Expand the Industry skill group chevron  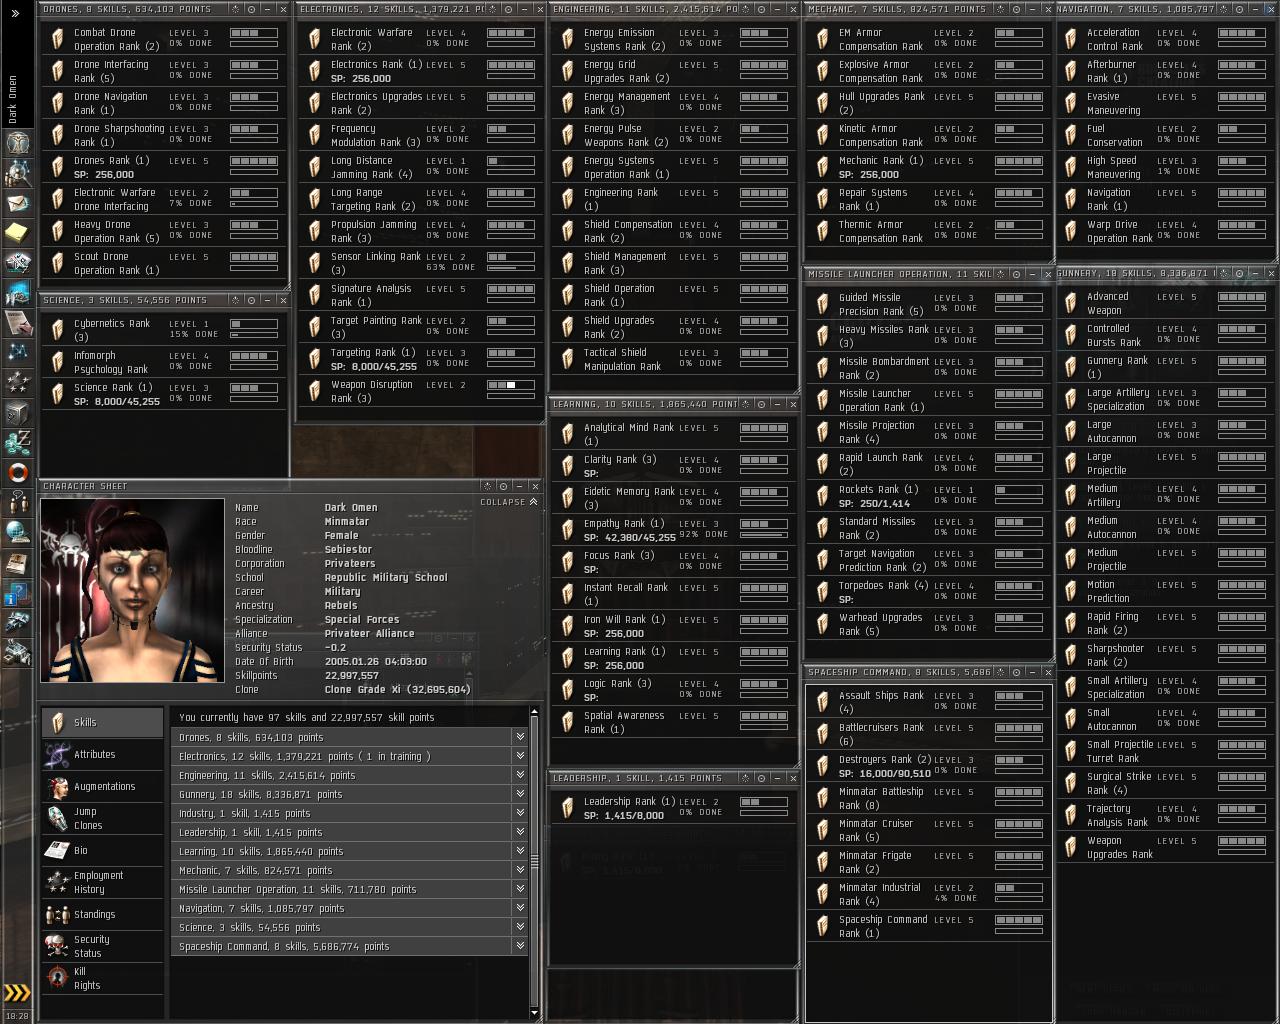(520, 813)
